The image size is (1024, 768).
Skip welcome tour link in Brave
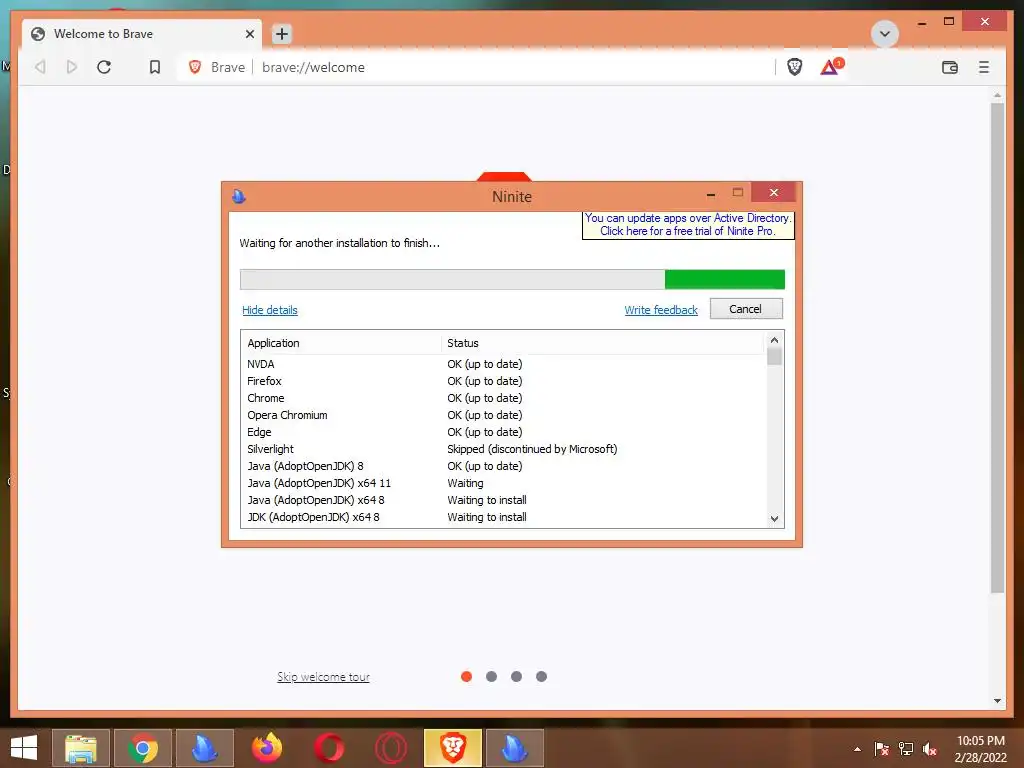pos(323,677)
